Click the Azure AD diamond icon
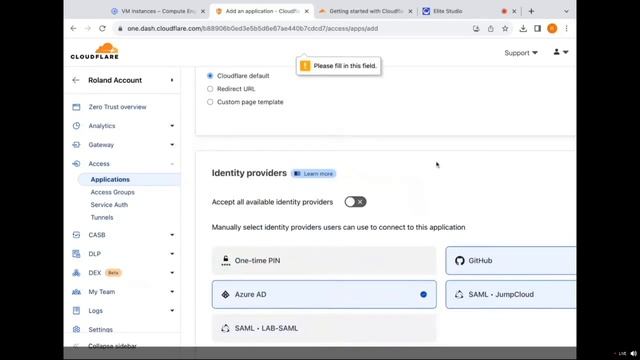640x360 pixels. click(x=225, y=294)
